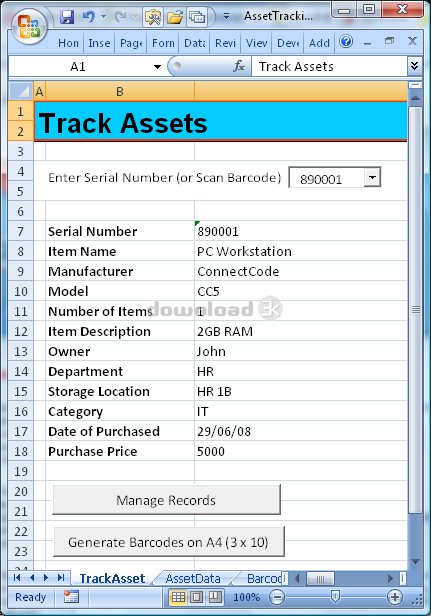Click the Open folder icon in quick access toolbar
Screen dimensions: 431x616
(x=175, y=17)
